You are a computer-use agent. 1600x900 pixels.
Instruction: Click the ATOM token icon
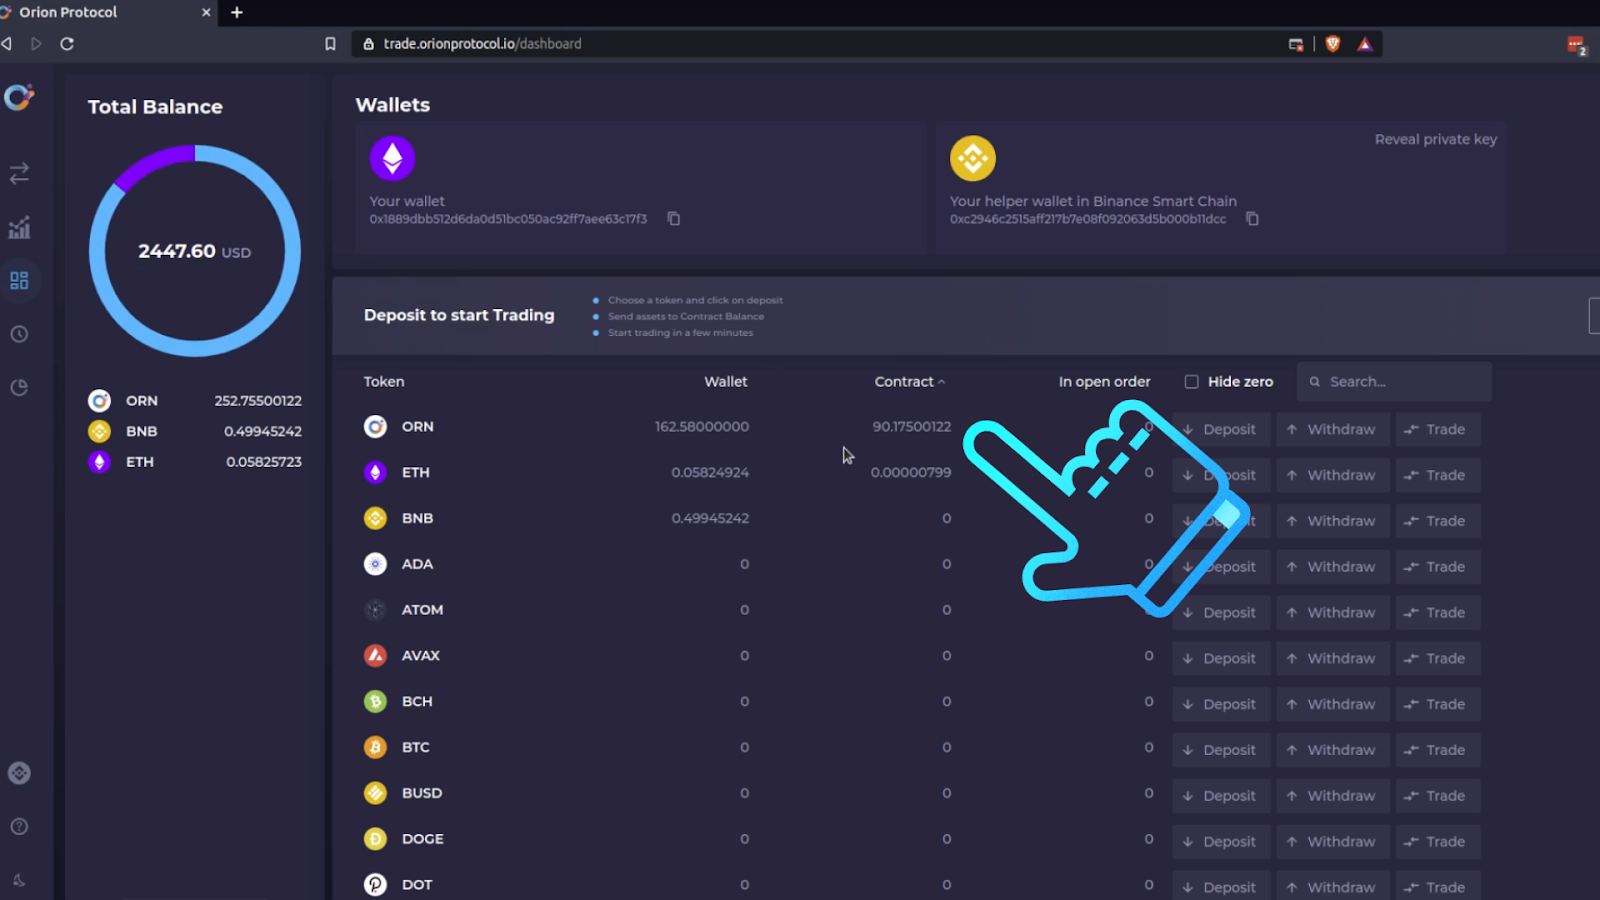[x=375, y=610]
